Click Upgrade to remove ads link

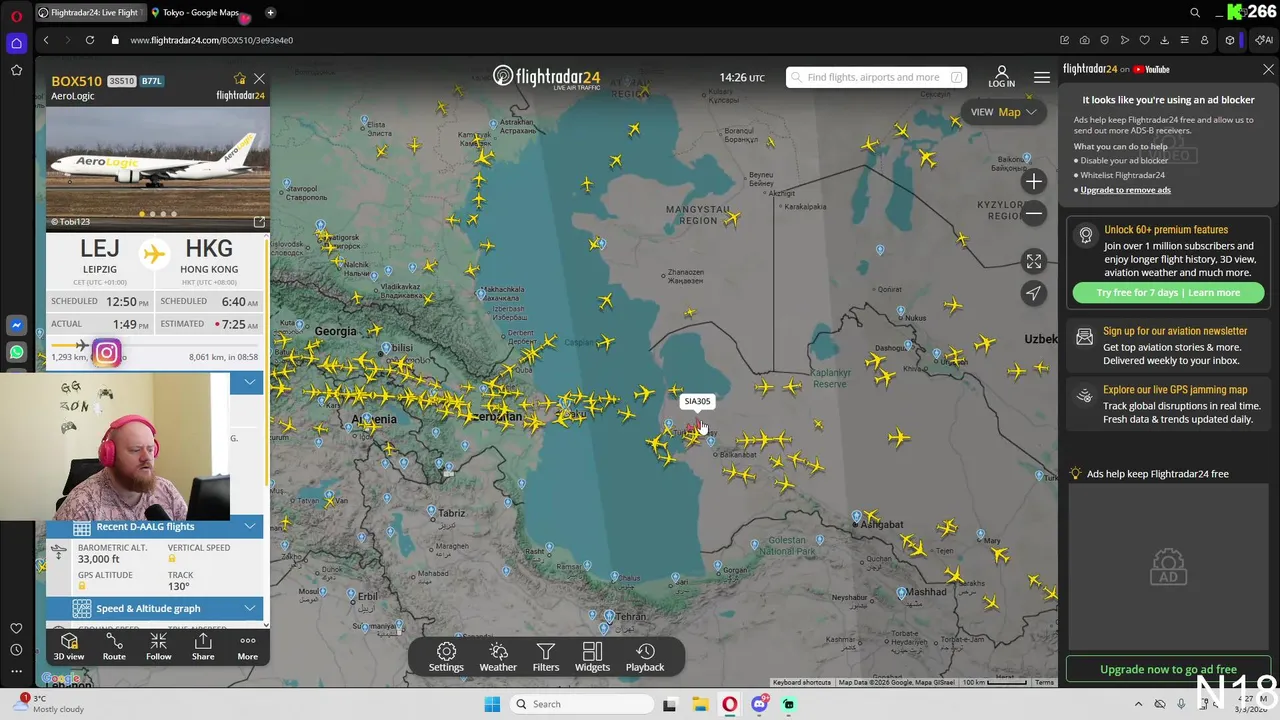click(x=1125, y=190)
